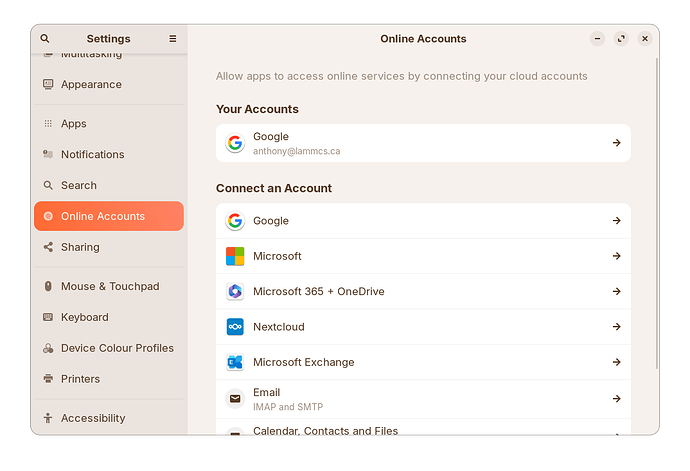Select Notifications in the sidebar
Screen dimensions: 690x471
(92, 155)
